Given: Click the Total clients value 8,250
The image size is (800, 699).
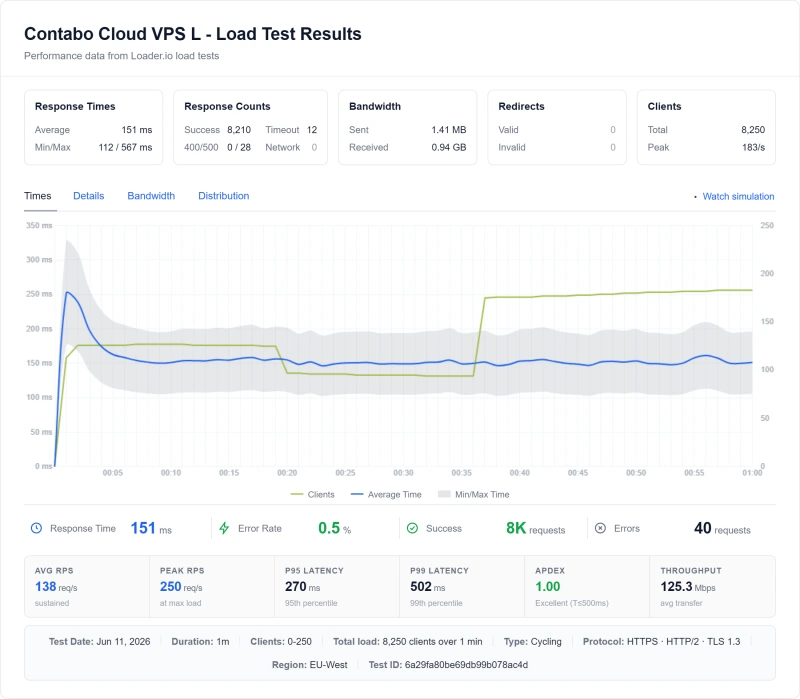Looking at the screenshot, I should click(x=753, y=130).
